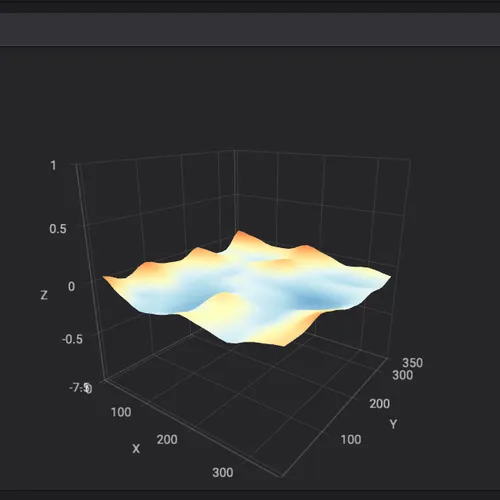Select the 300 tick on Y axis
Image resolution: width=500 pixels, height=500 pixels.
(x=402, y=375)
